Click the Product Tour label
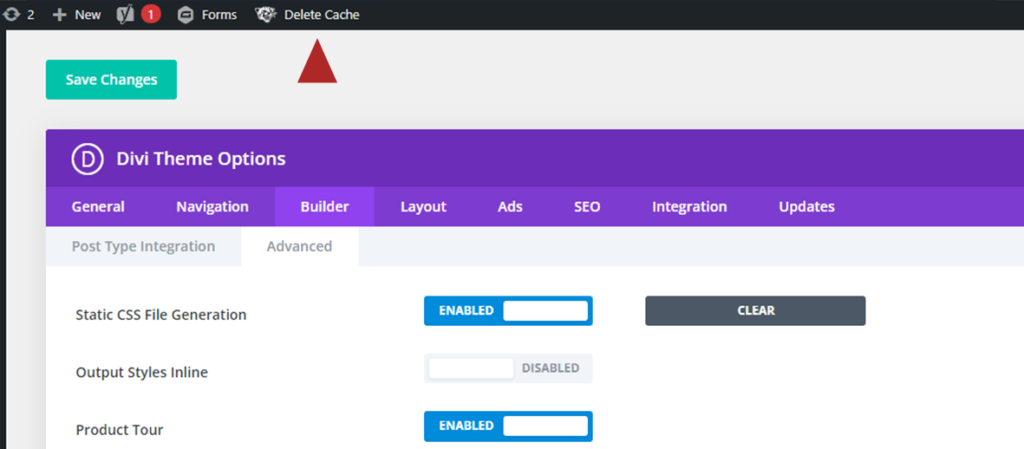 (x=120, y=430)
